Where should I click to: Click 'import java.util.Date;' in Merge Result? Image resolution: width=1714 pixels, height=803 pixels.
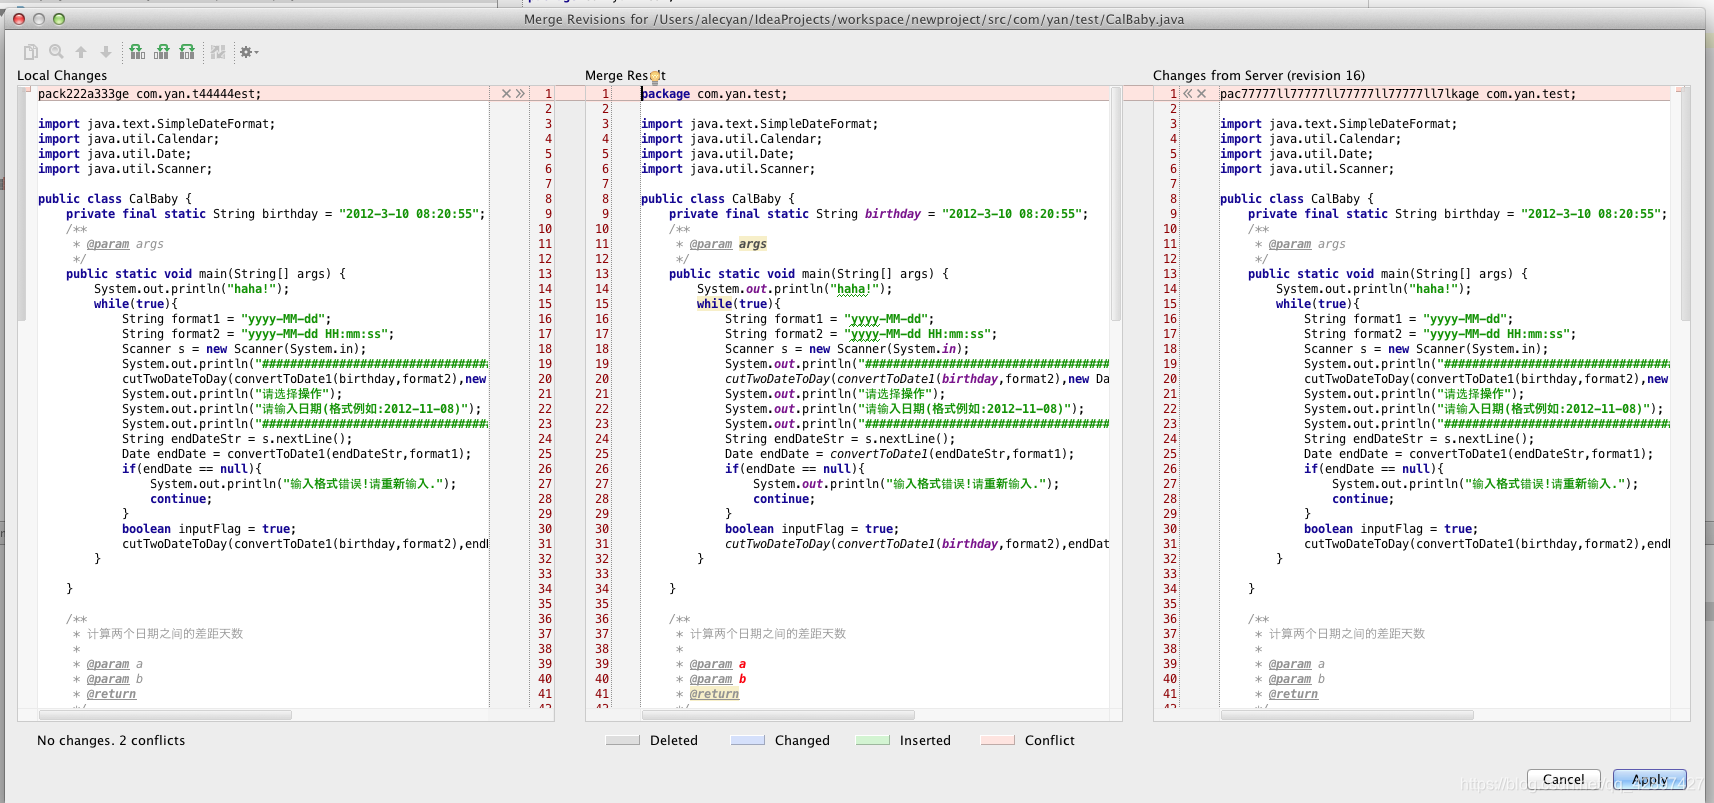point(717,154)
